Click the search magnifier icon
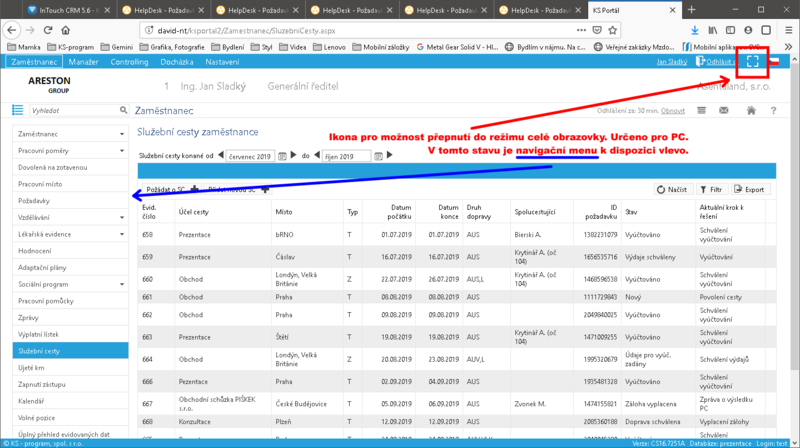The image size is (800, 448). click(x=123, y=110)
